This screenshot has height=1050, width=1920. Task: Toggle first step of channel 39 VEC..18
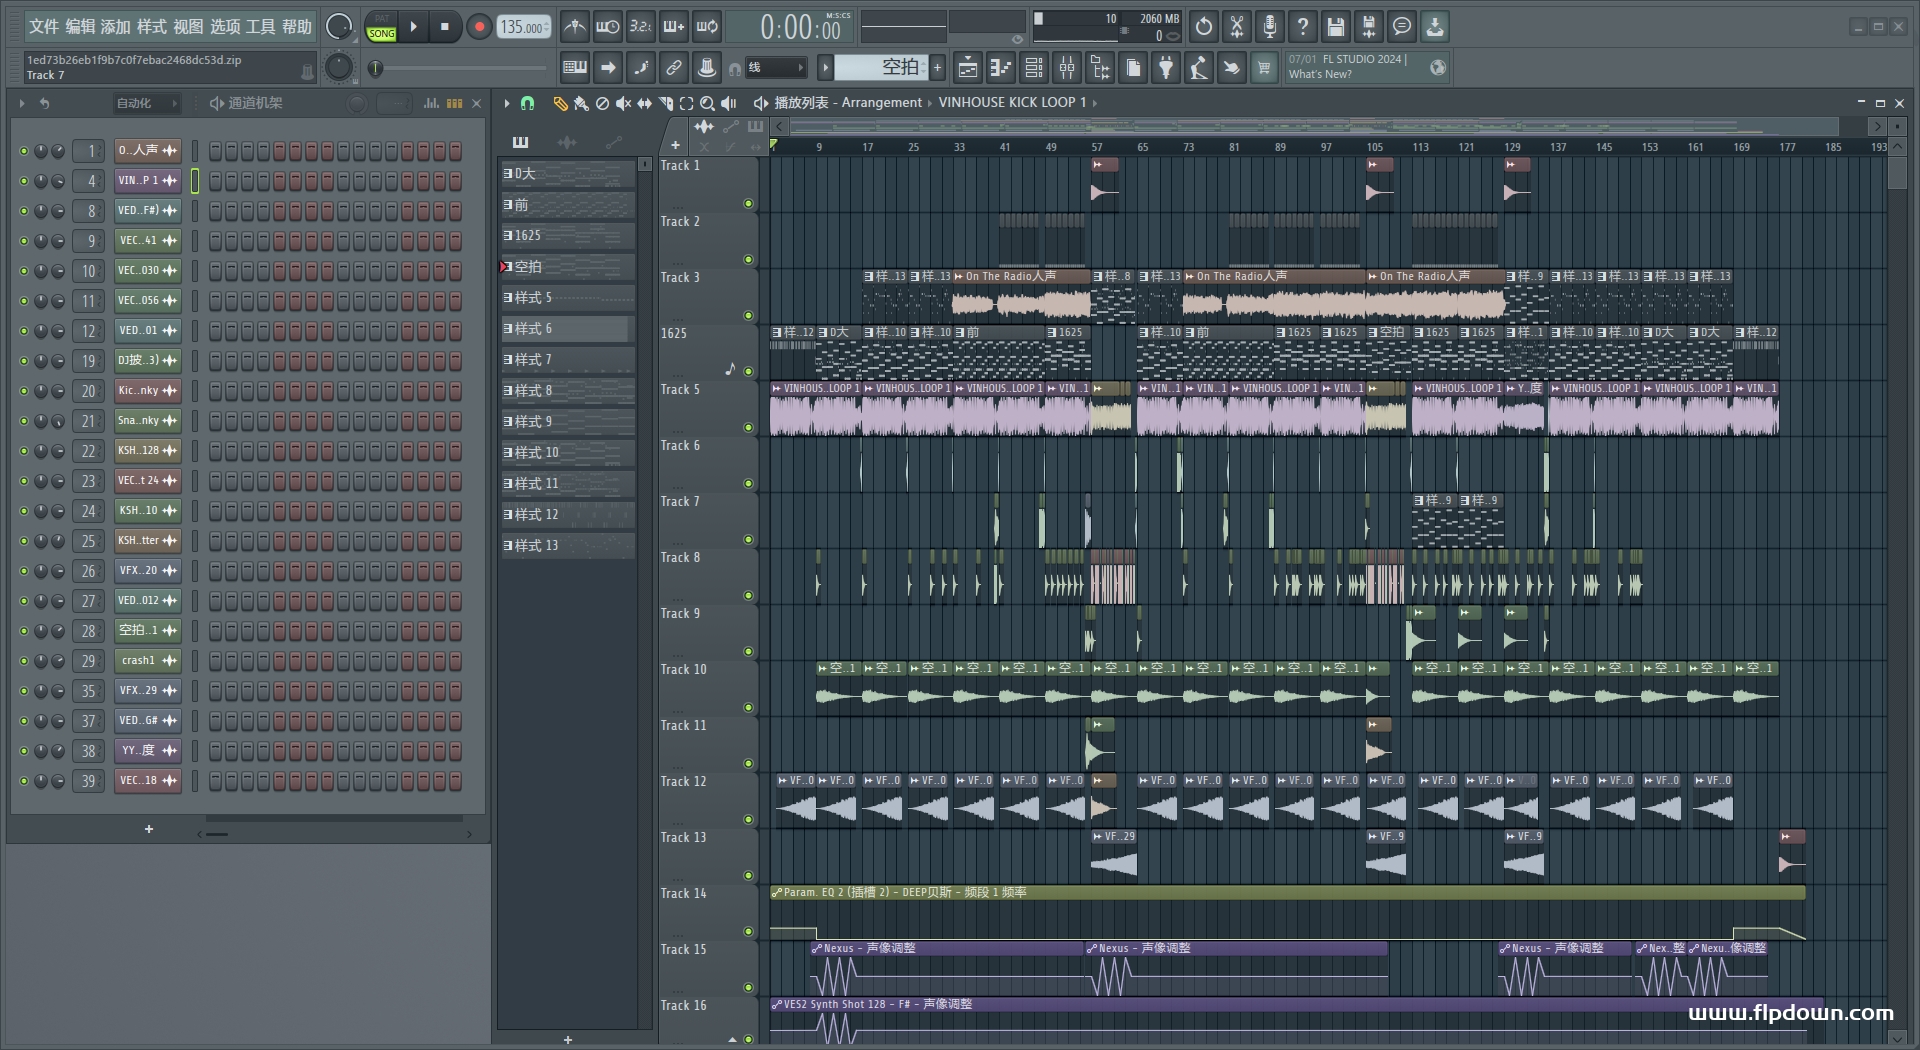216,781
